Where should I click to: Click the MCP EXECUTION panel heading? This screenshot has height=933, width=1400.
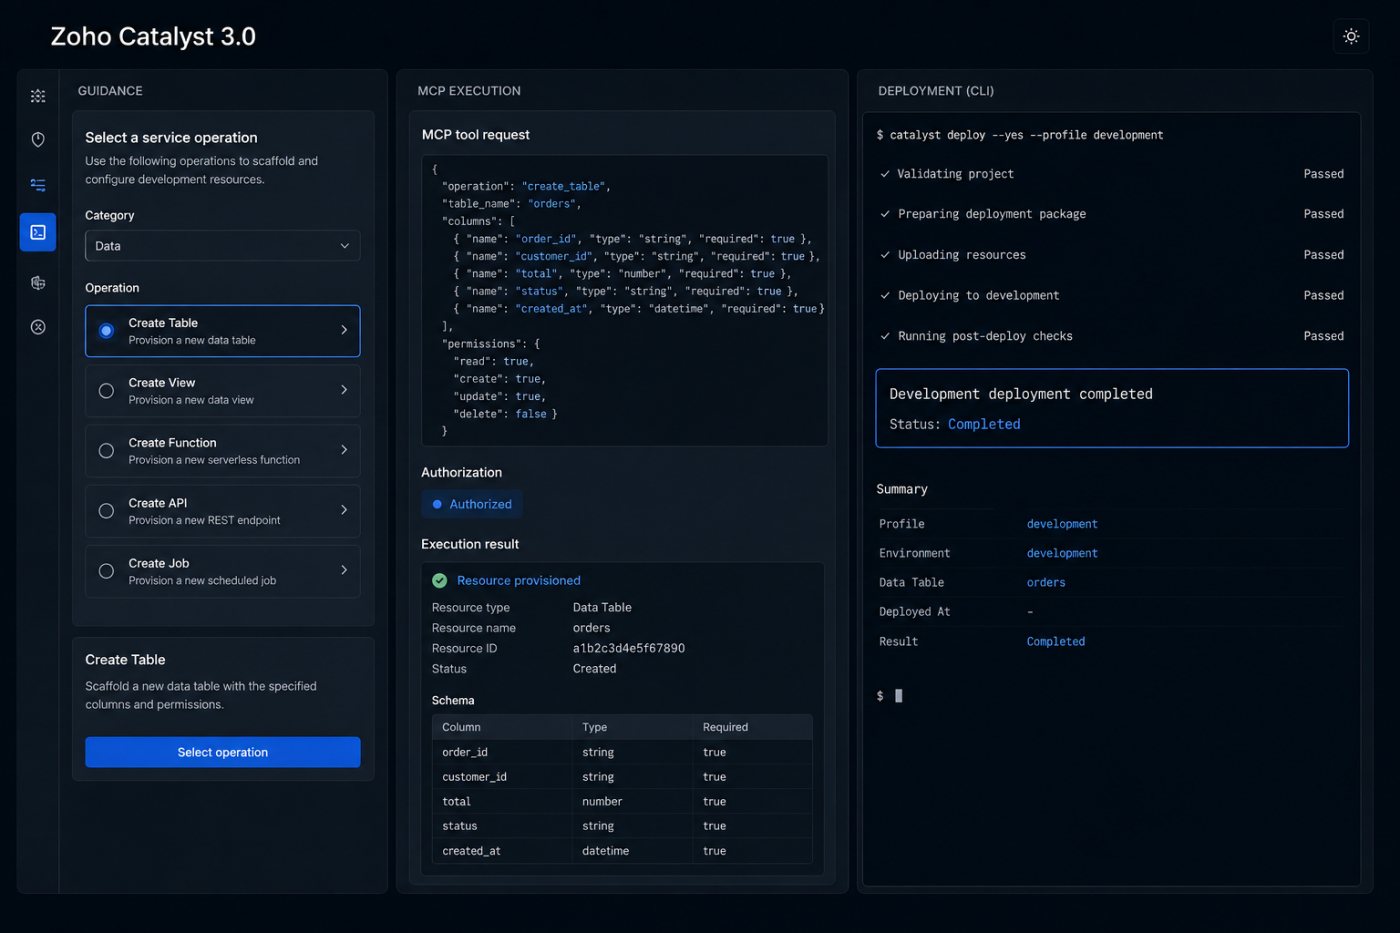pyautogui.click(x=469, y=91)
